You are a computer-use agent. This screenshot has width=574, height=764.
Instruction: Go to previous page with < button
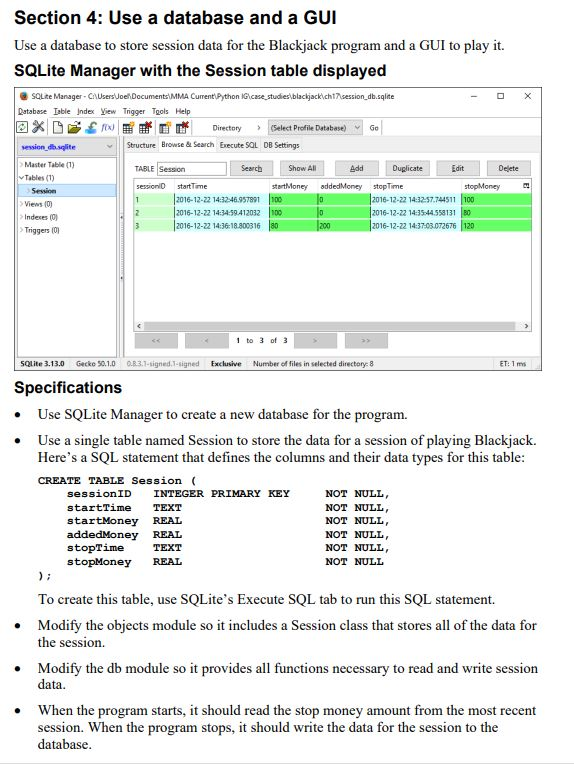point(207,341)
